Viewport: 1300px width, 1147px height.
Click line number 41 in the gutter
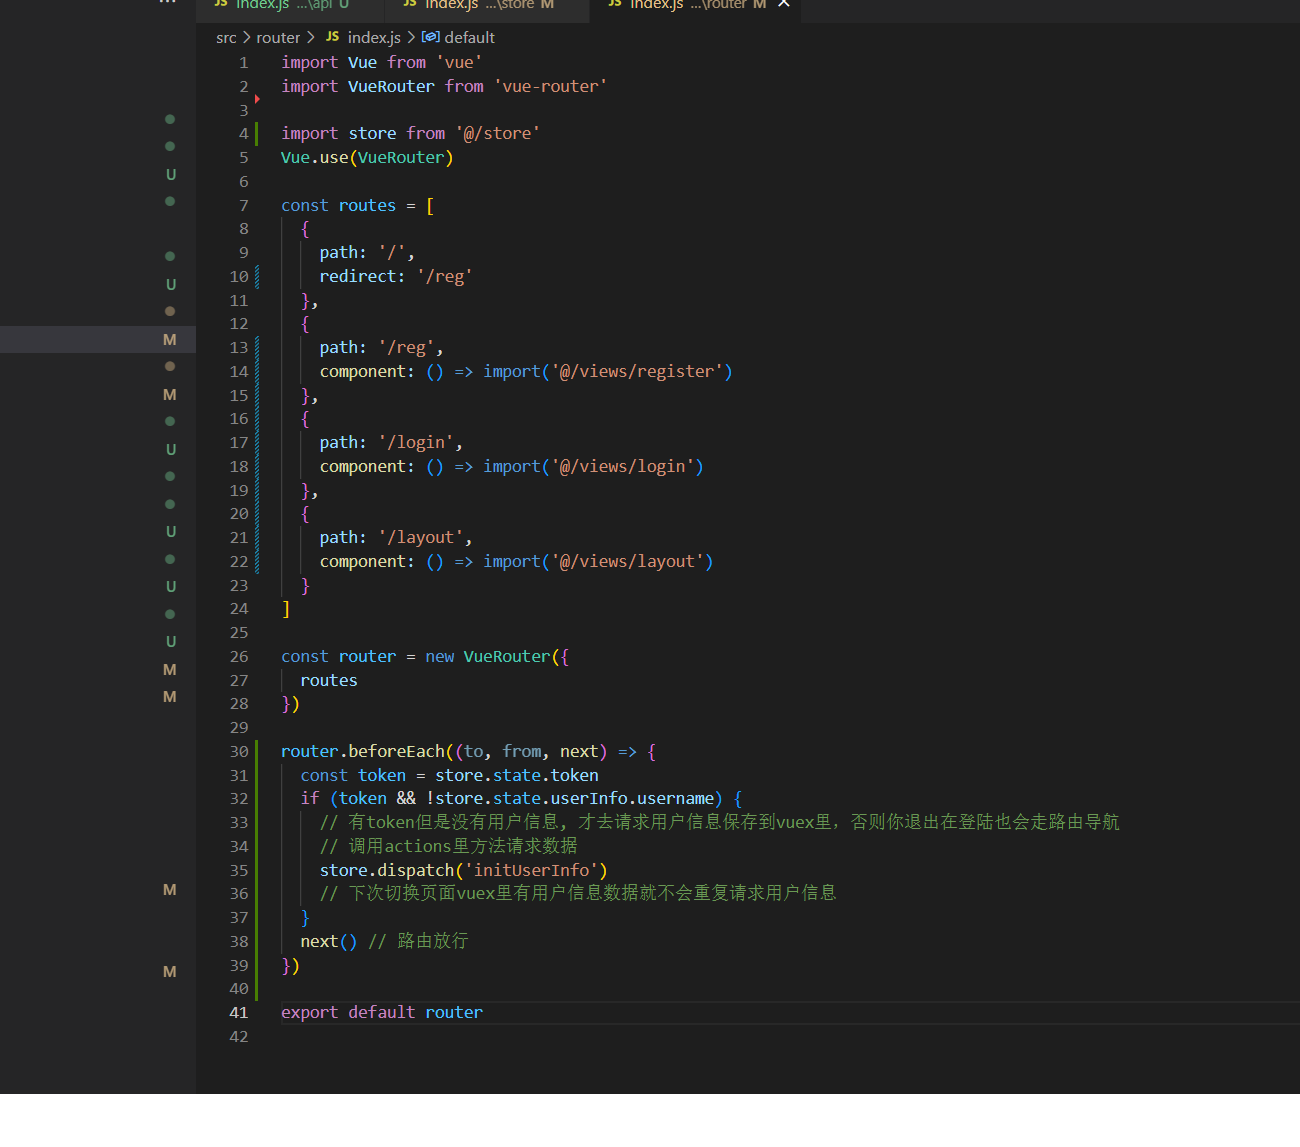click(x=238, y=1013)
